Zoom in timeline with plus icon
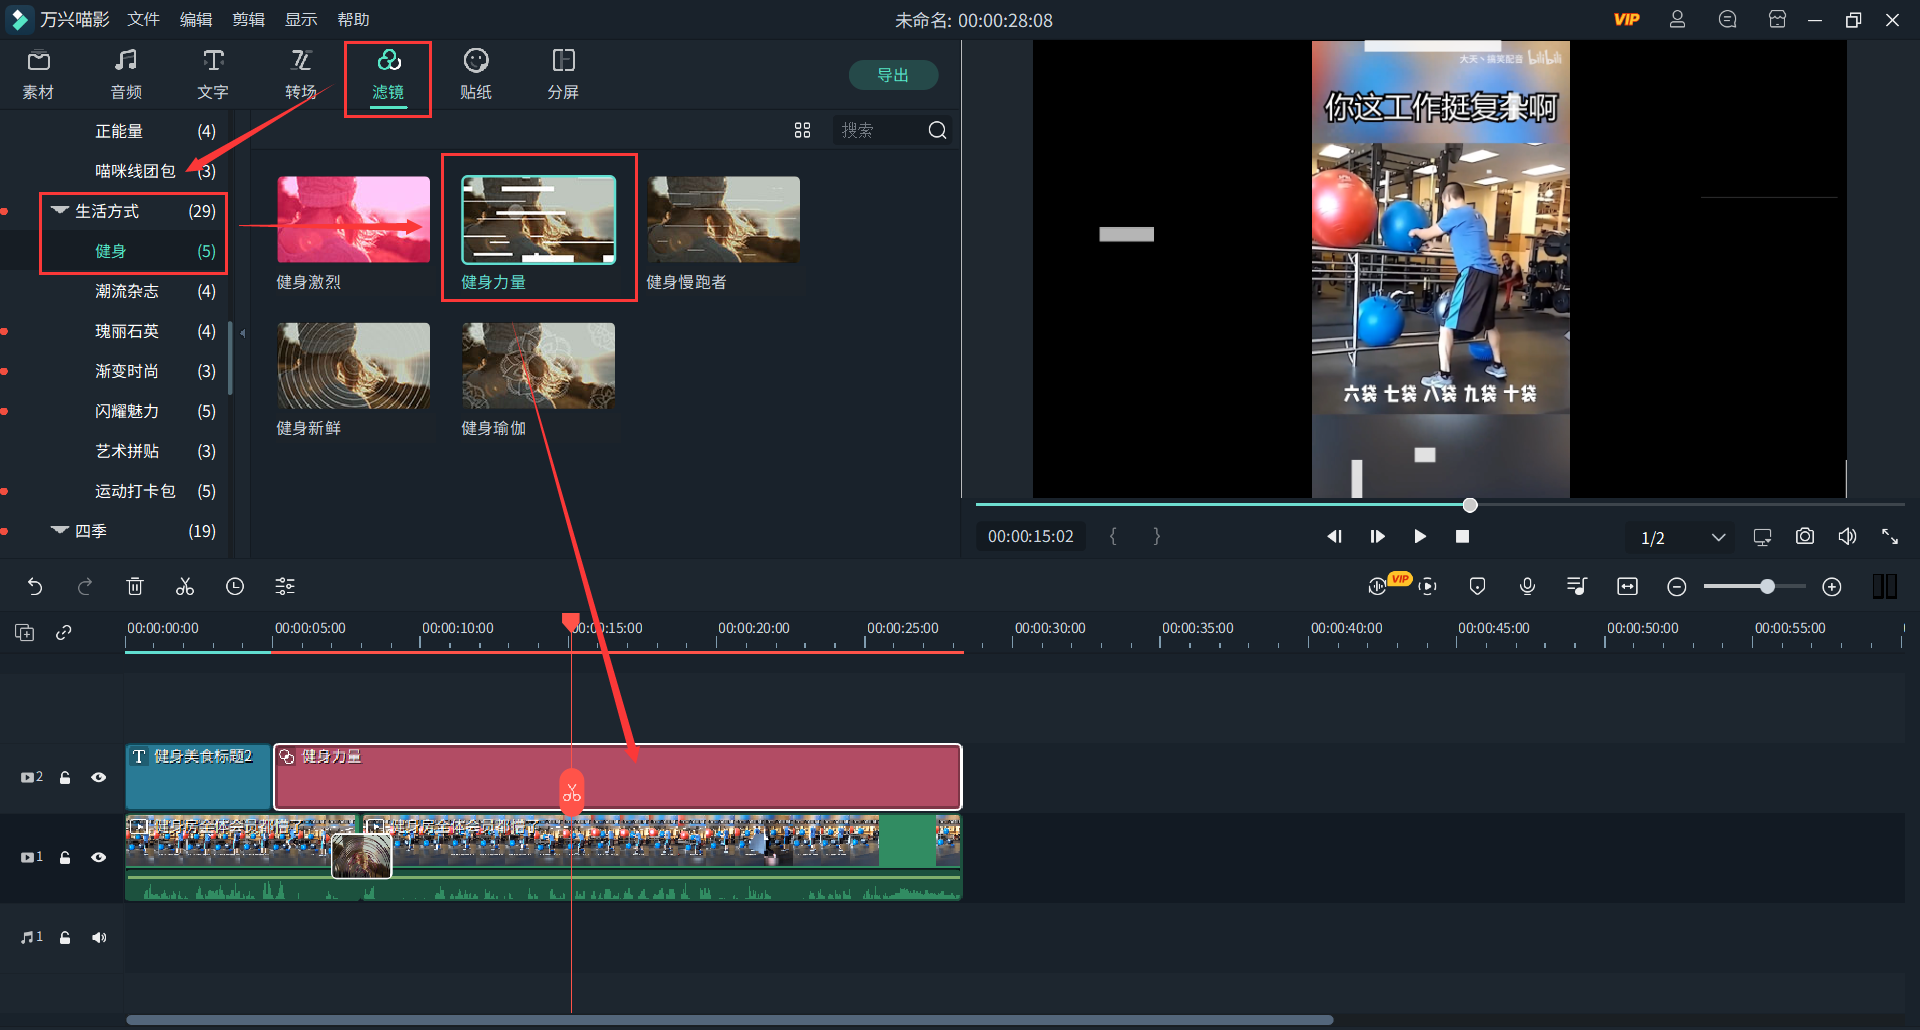Viewport: 1920px width, 1030px height. click(1831, 587)
